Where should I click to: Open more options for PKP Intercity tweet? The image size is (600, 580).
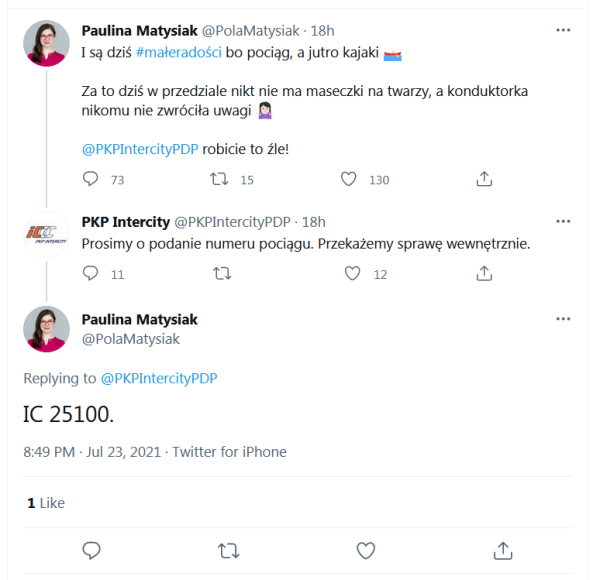click(563, 221)
